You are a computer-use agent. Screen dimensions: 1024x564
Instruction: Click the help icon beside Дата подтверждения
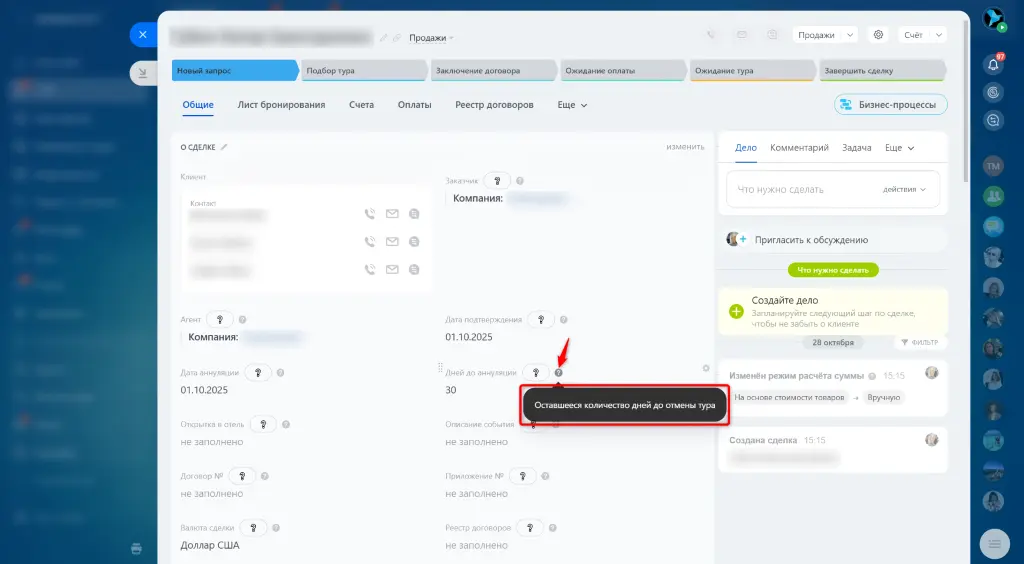tap(564, 320)
